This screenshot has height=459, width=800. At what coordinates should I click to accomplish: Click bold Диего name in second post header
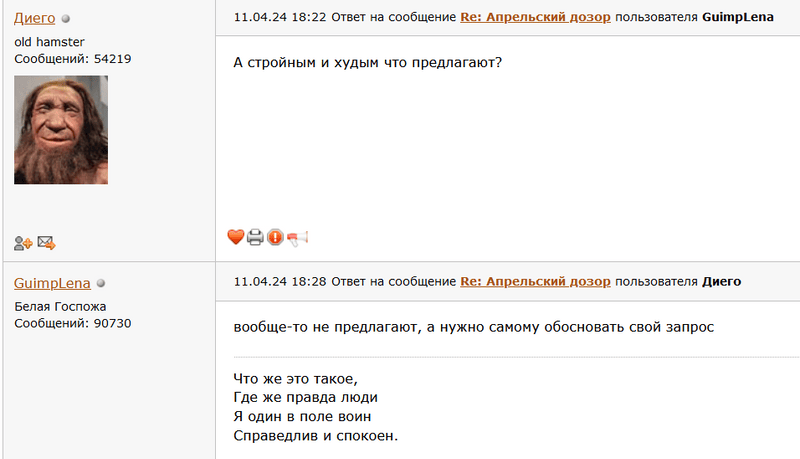pyautogui.click(x=721, y=281)
